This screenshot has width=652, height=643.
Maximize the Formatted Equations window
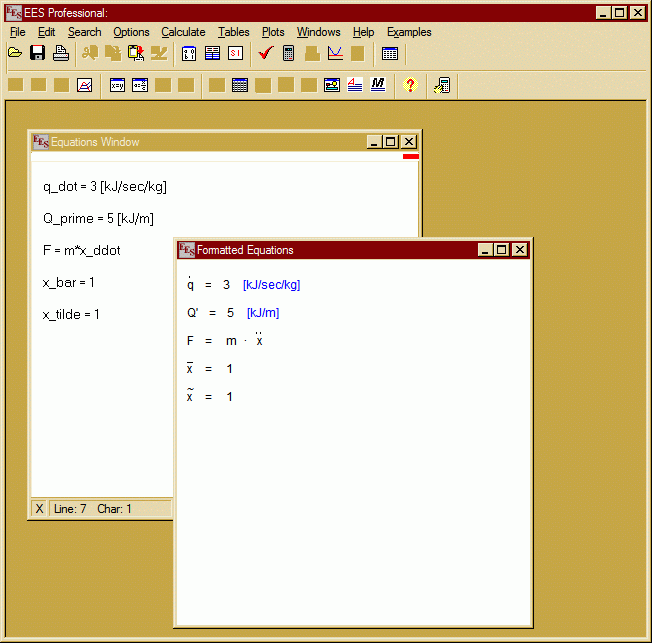[x=502, y=250]
